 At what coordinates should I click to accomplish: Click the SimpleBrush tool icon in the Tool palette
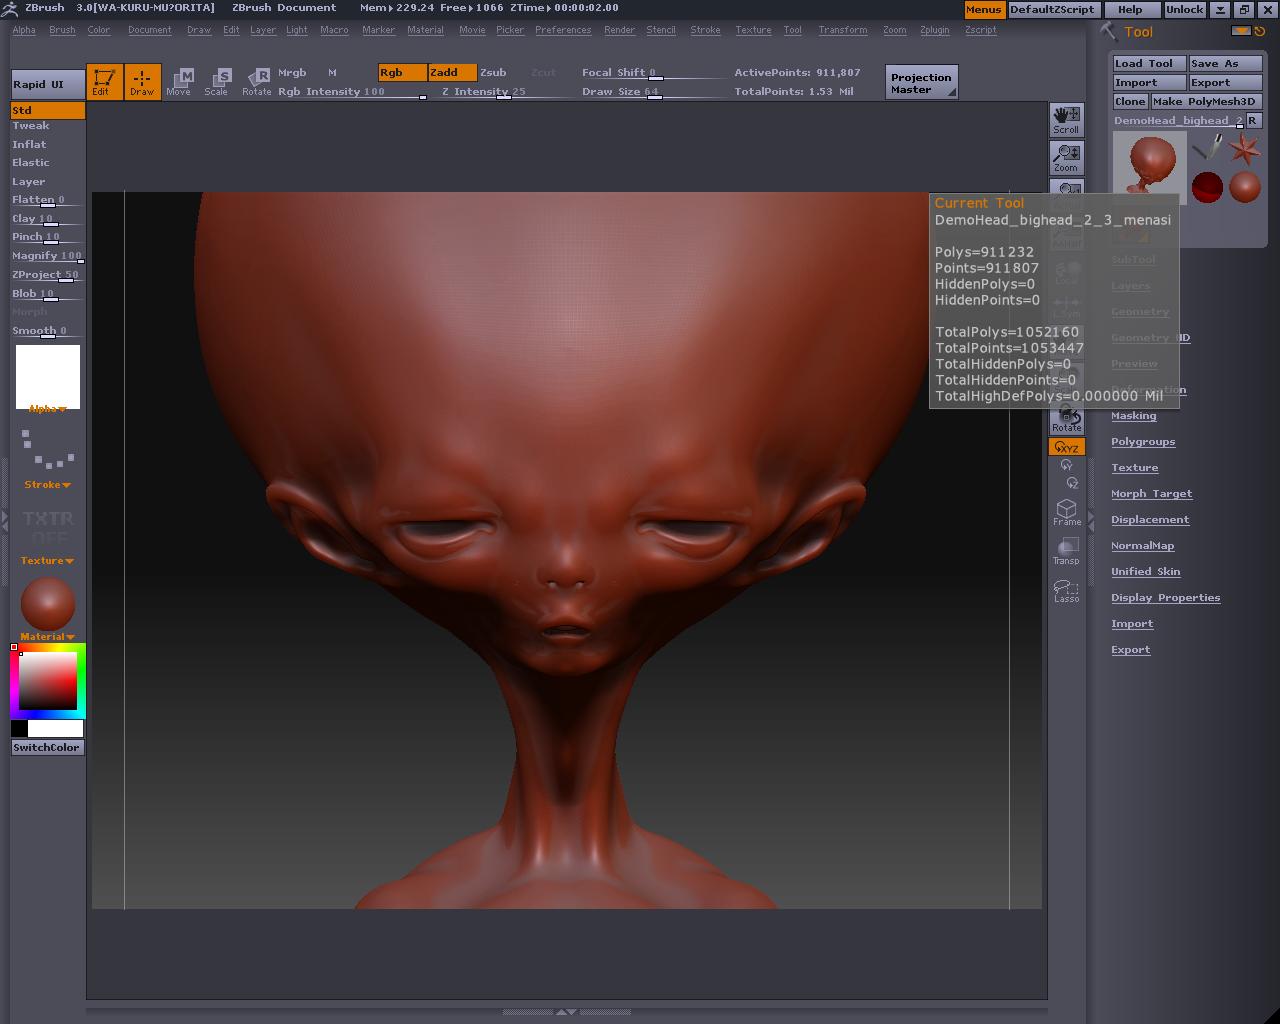(x=1208, y=149)
